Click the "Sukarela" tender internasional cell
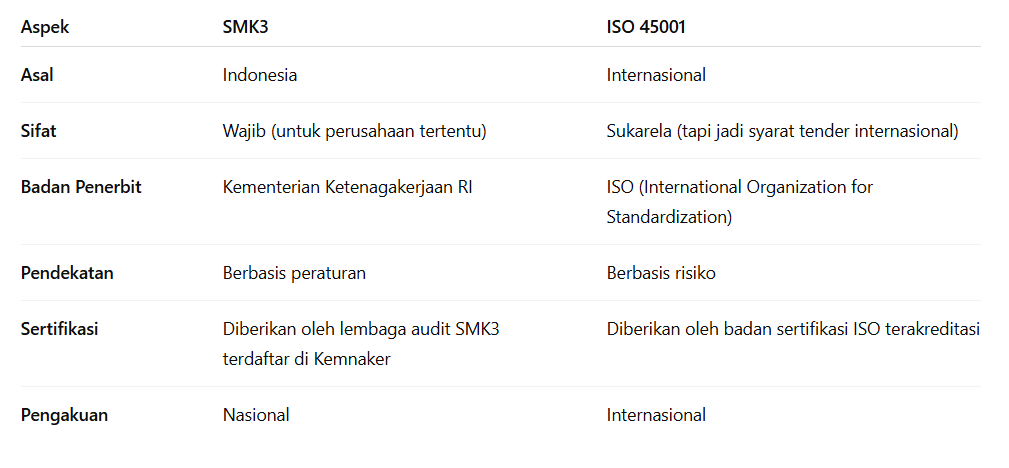Viewport: 1009px width, 468px height. point(782,131)
